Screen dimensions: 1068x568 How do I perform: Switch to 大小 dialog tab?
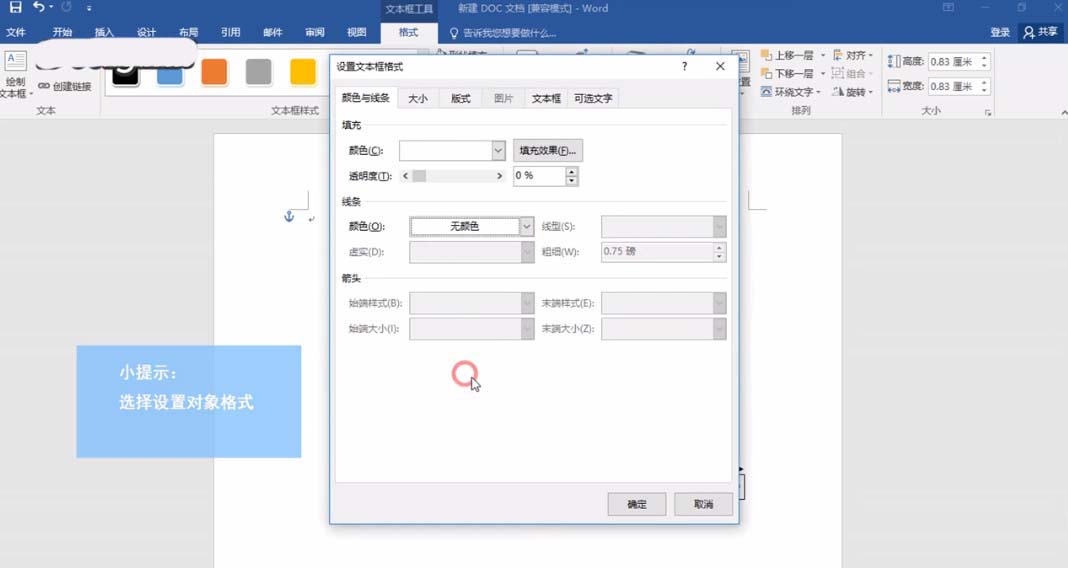click(x=418, y=98)
